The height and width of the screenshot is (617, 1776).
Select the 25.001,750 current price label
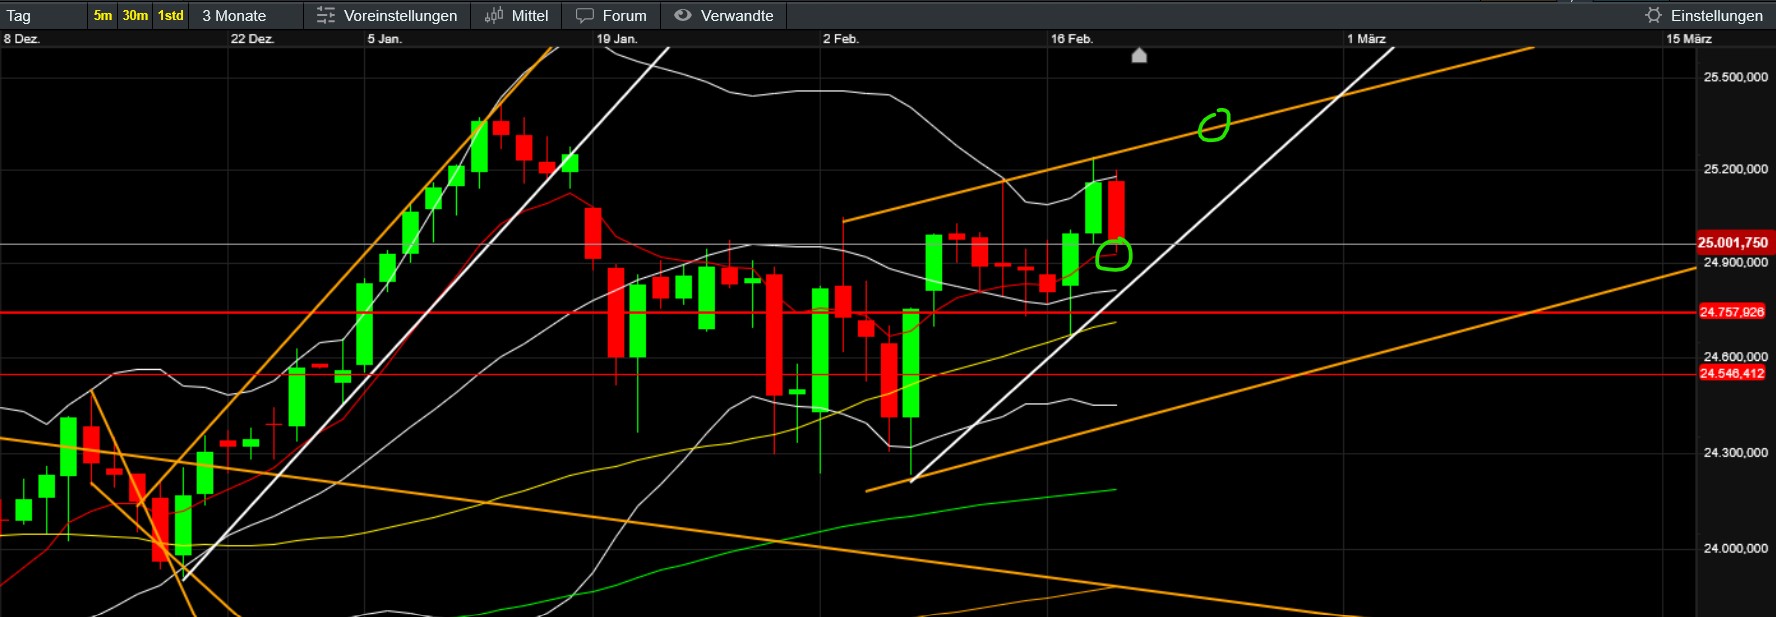(x=1733, y=242)
